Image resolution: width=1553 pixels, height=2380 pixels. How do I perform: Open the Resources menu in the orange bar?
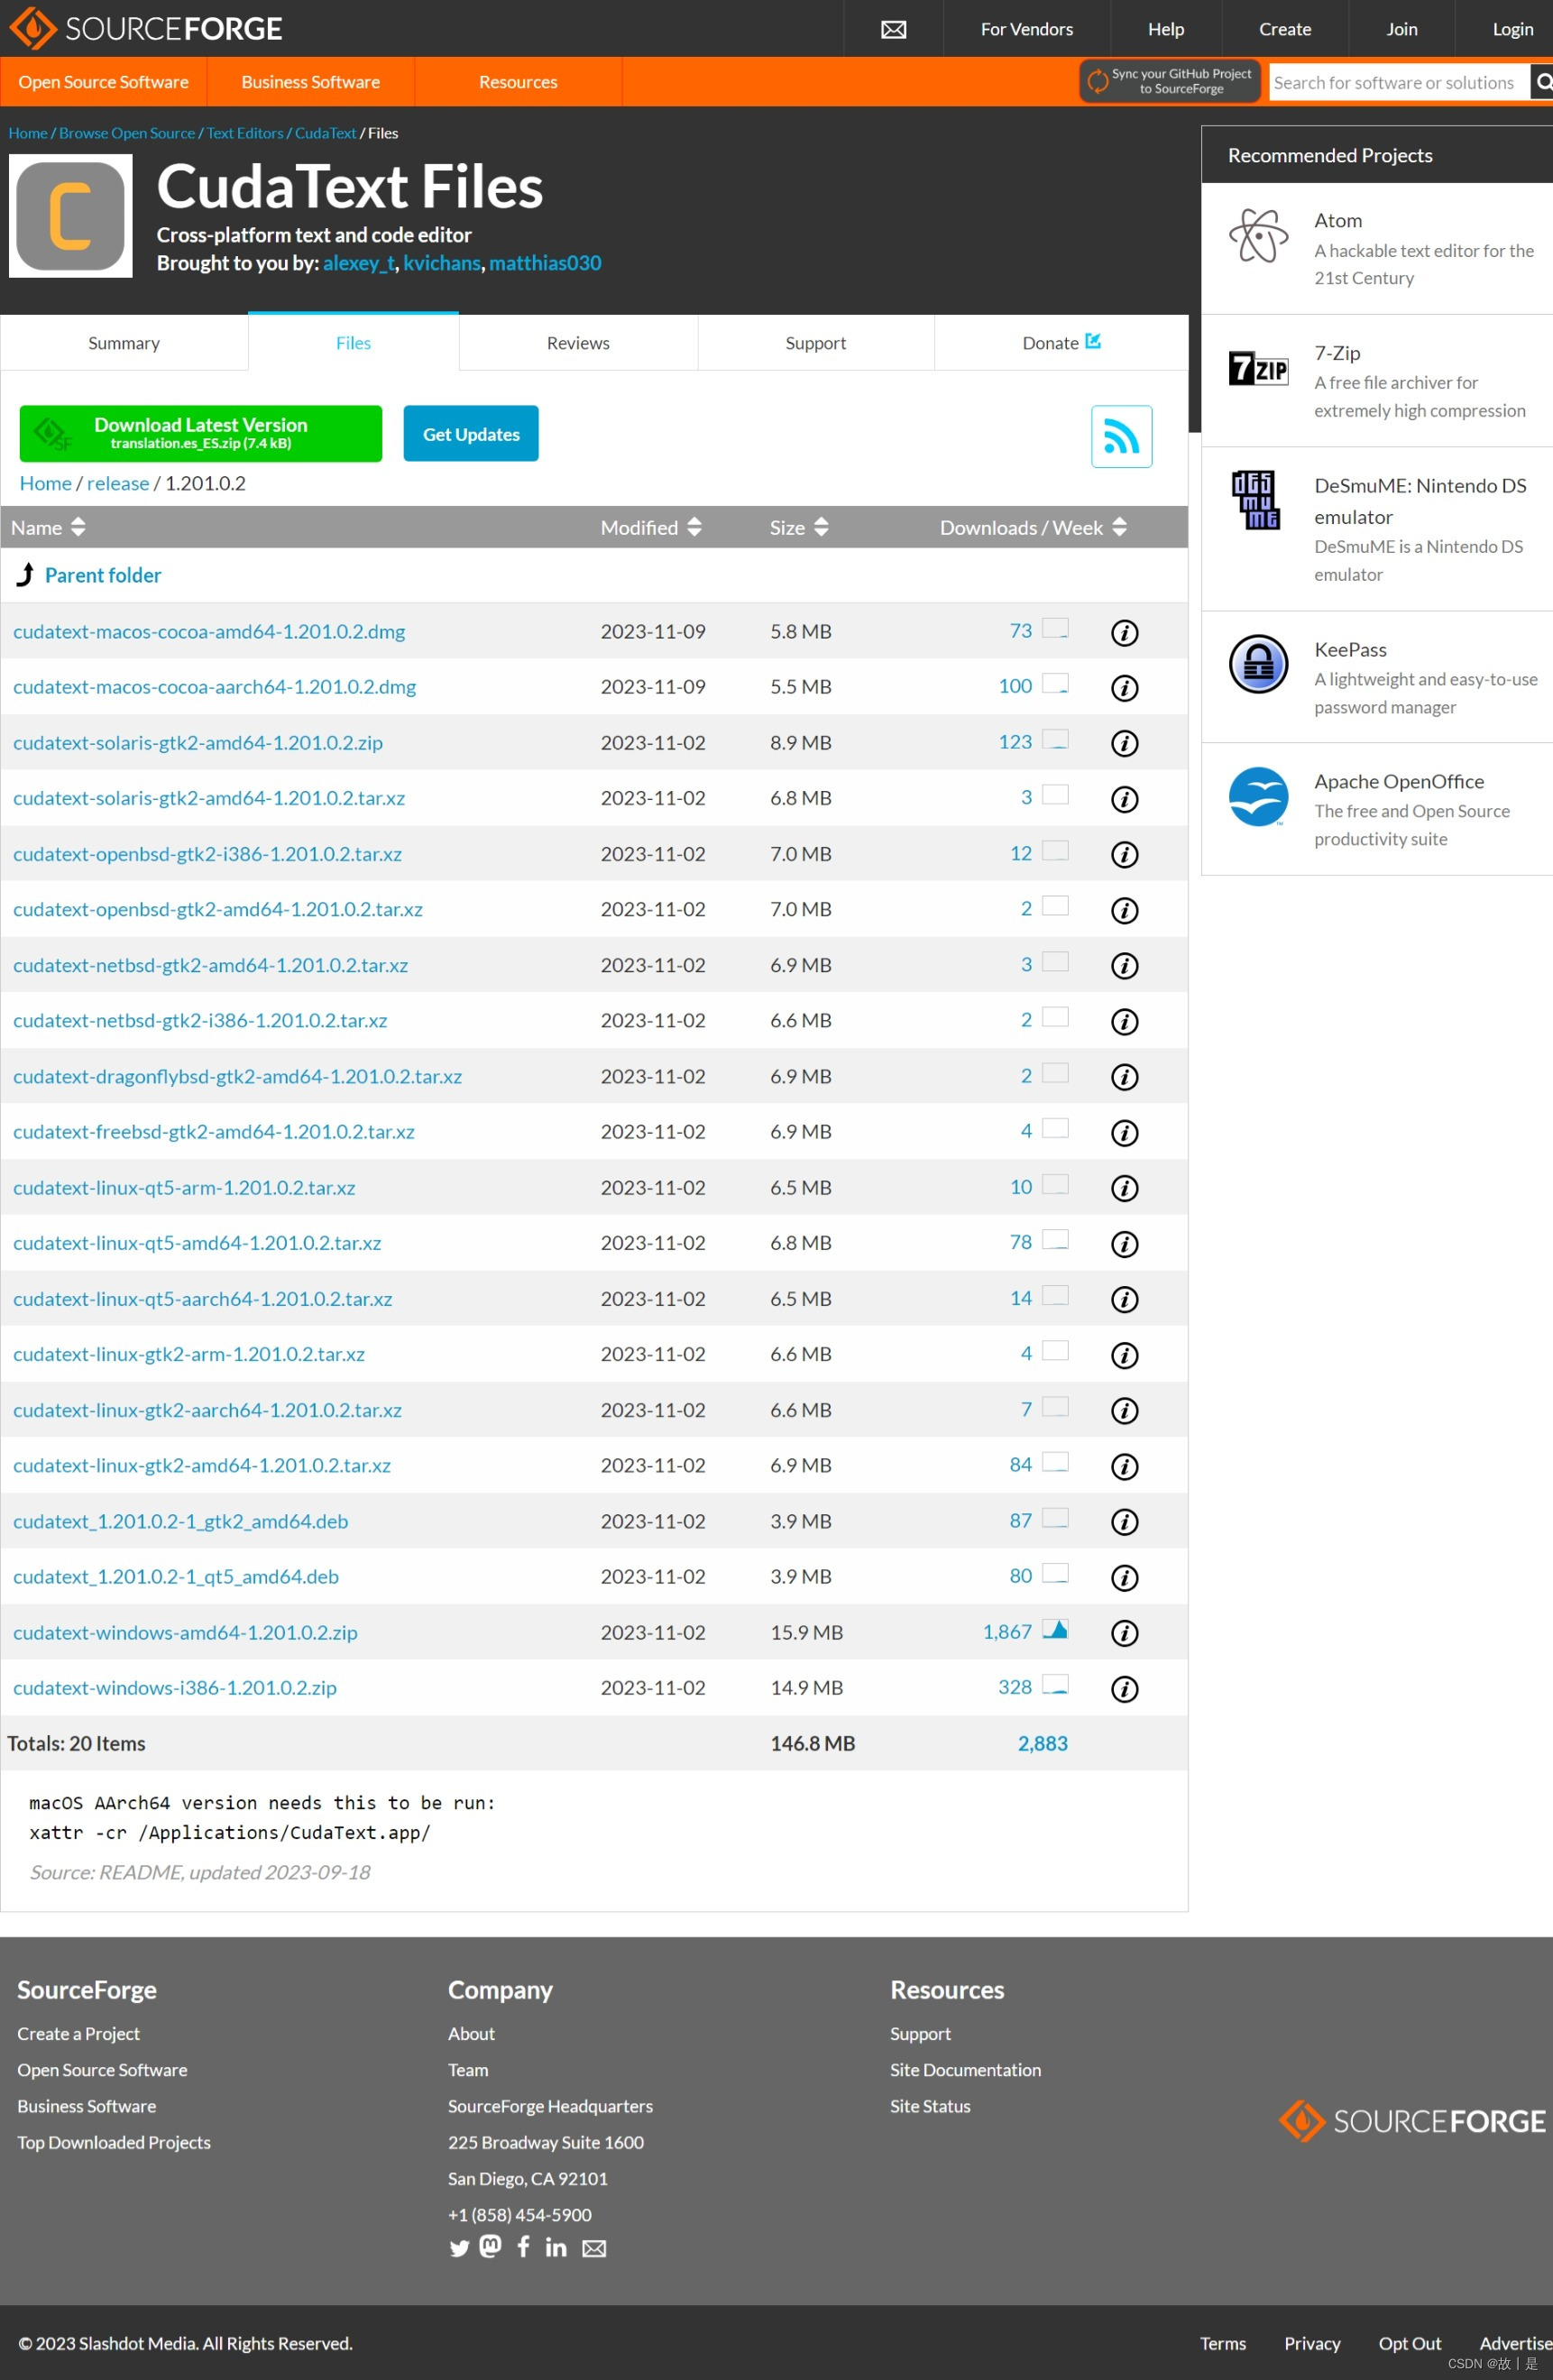[518, 82]
